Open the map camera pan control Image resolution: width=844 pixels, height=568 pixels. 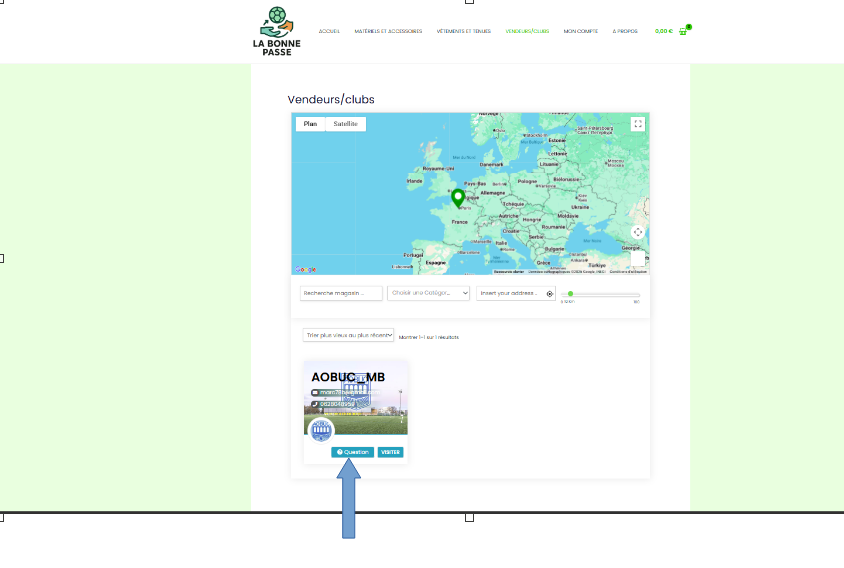638,232
